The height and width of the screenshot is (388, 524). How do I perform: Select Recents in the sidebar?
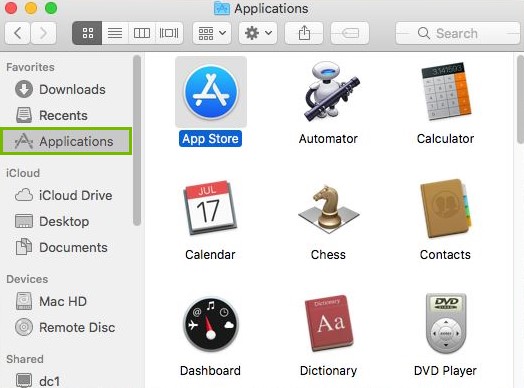coord(67,115)
